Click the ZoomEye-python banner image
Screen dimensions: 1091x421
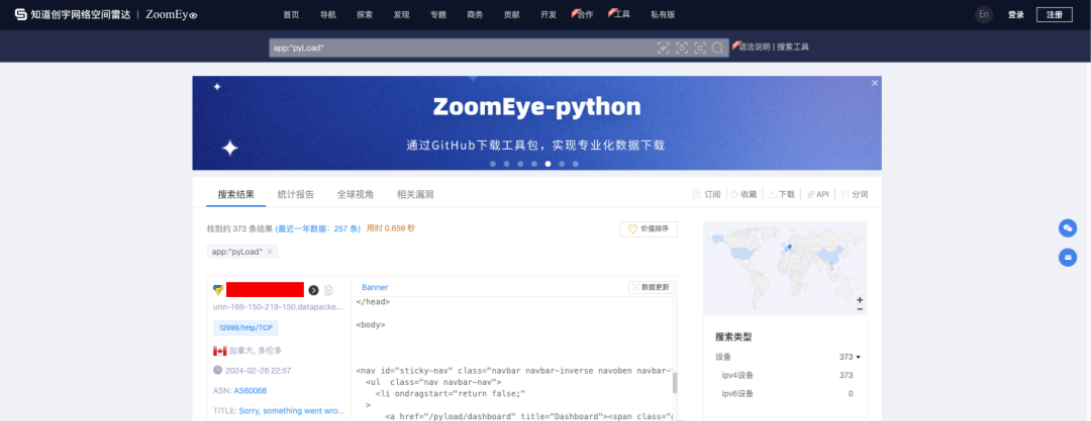[x=536, y=123]
